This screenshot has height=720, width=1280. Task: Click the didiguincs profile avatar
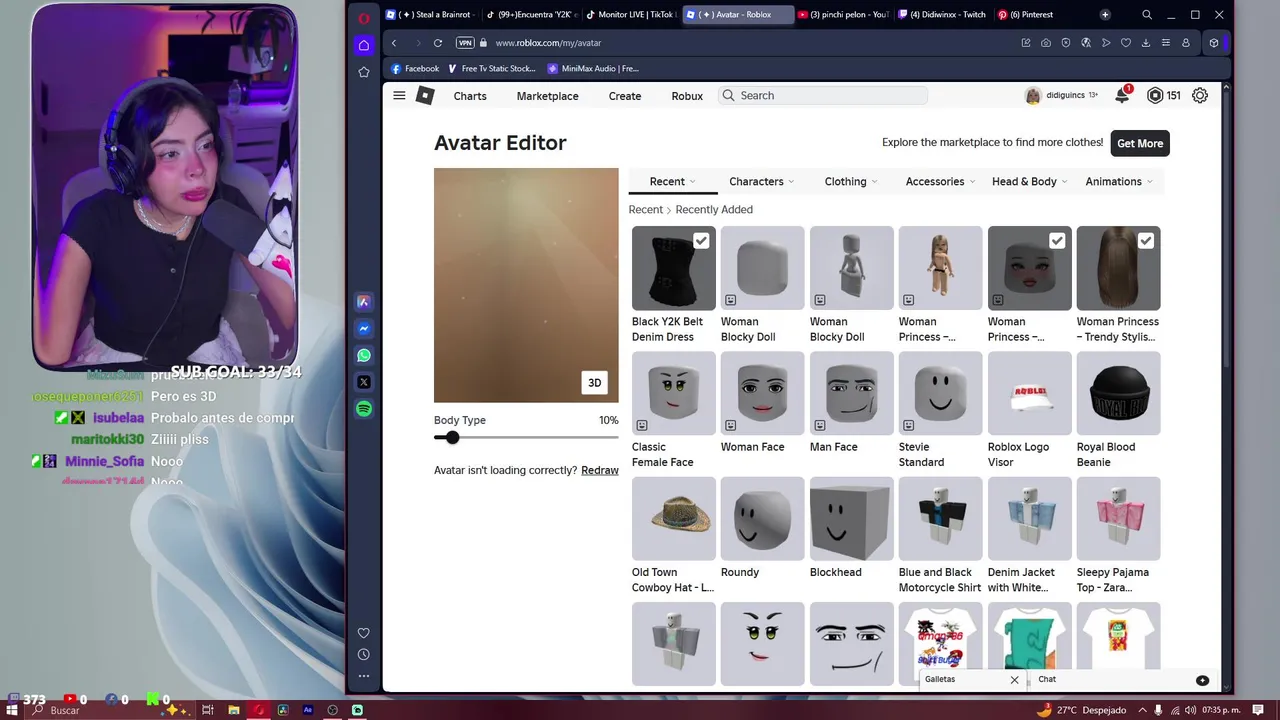[1033, 95]
